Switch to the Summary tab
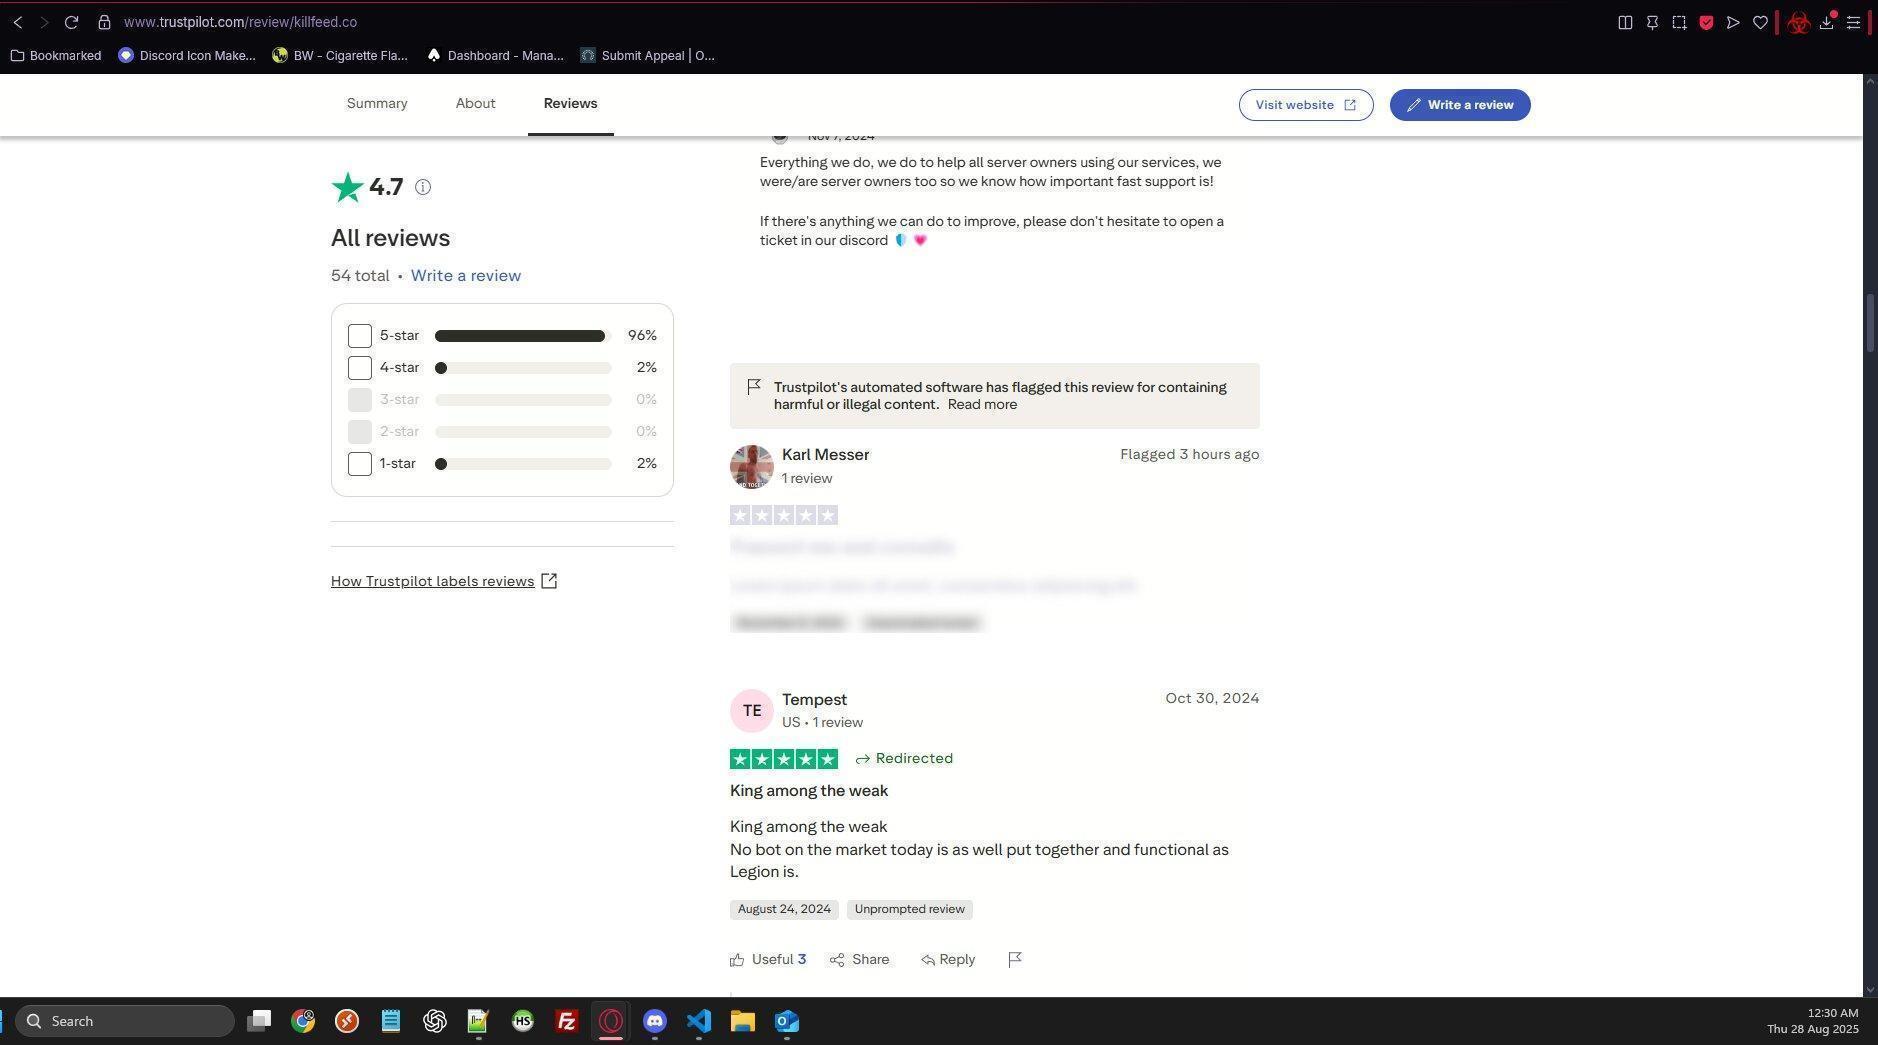Image resolution: width=1878 pixels, height=1045 pixels. [x=377, y=104]
